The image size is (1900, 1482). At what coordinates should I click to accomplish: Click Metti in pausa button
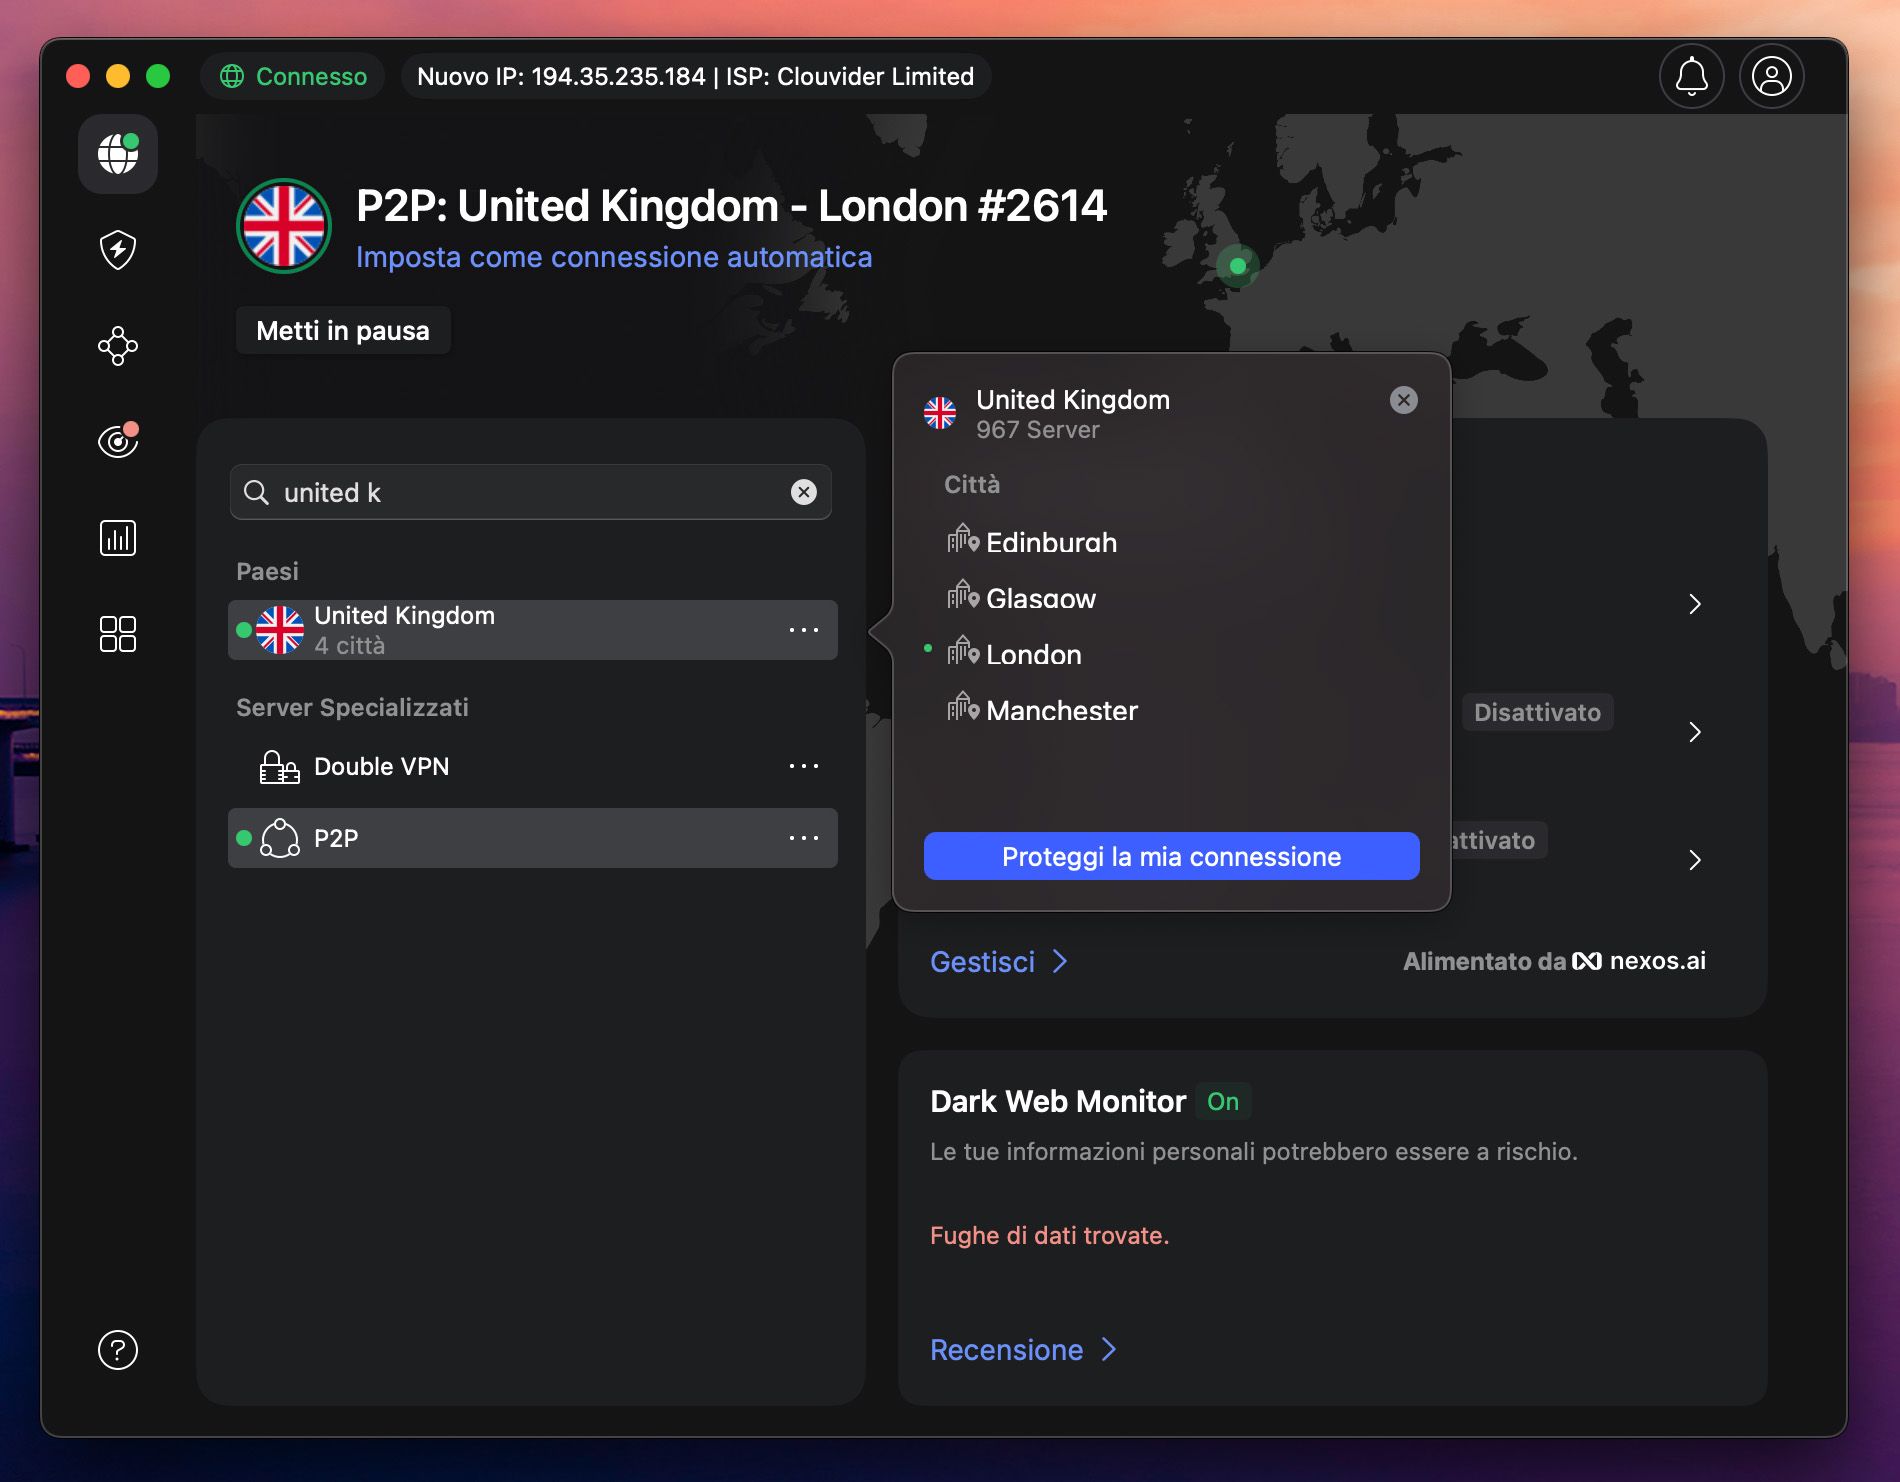[343, 331]
